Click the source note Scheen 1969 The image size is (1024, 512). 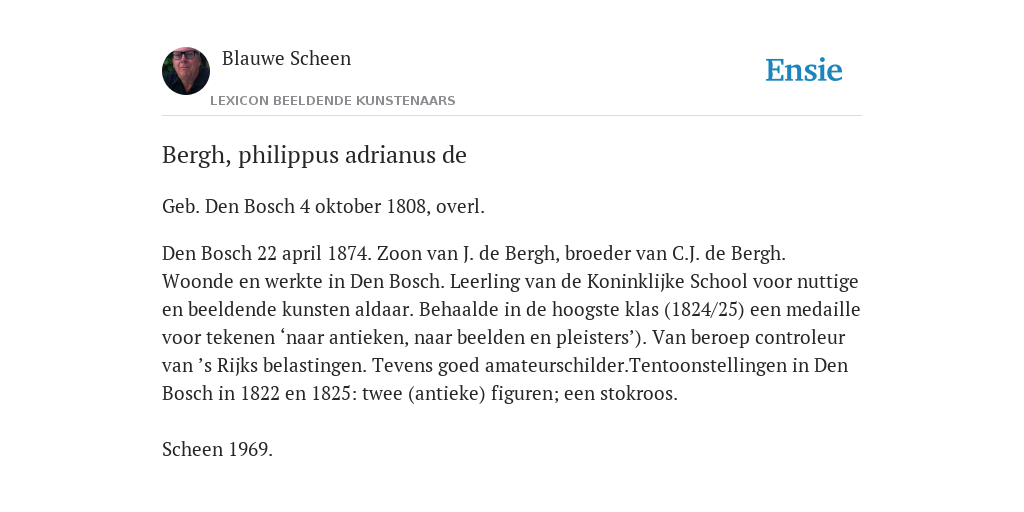(x=217, y=449)
